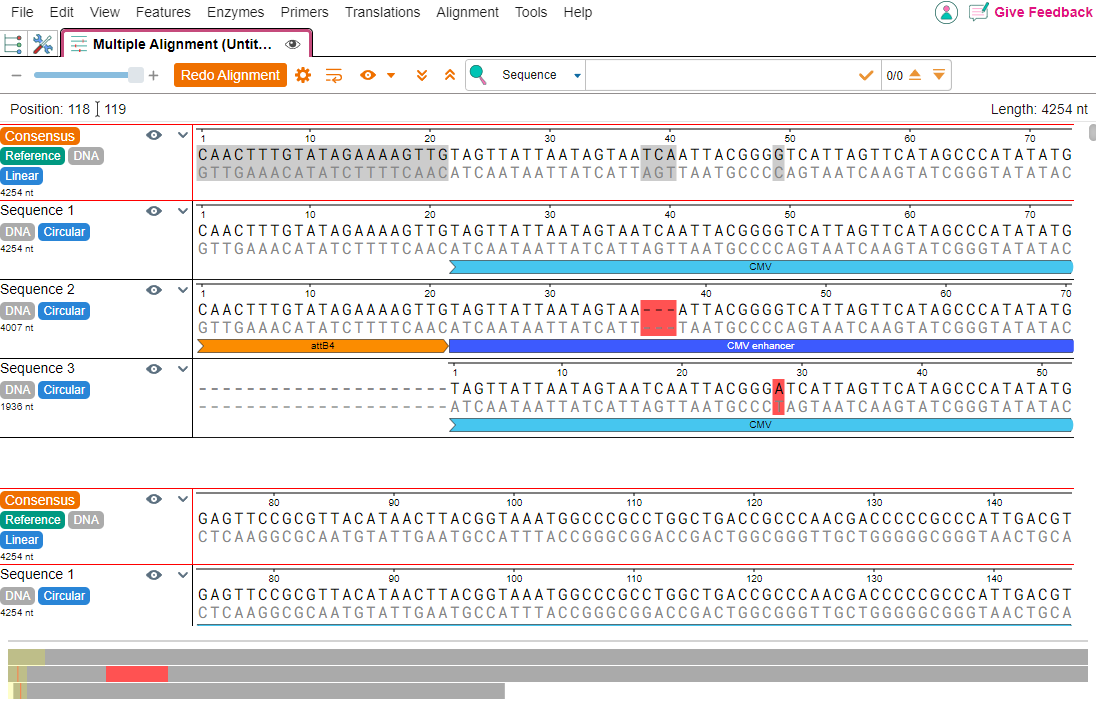Toggle visibility of the lower Sequence 1 row
The image size is (1096, 703).
154,575
